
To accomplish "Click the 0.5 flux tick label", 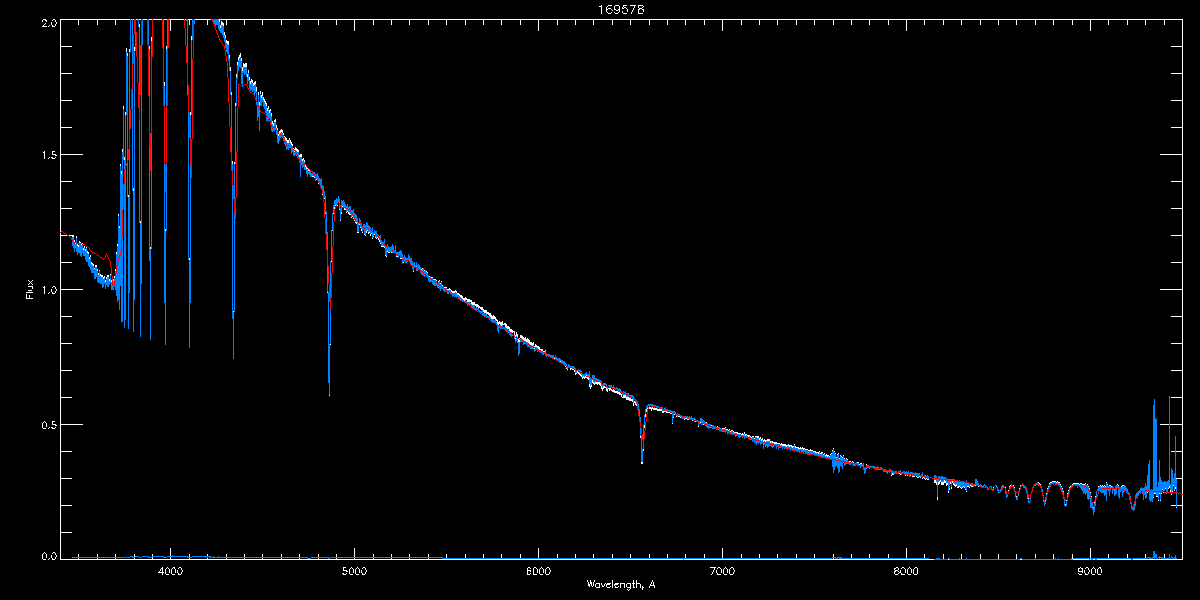I will coord(48,424).
